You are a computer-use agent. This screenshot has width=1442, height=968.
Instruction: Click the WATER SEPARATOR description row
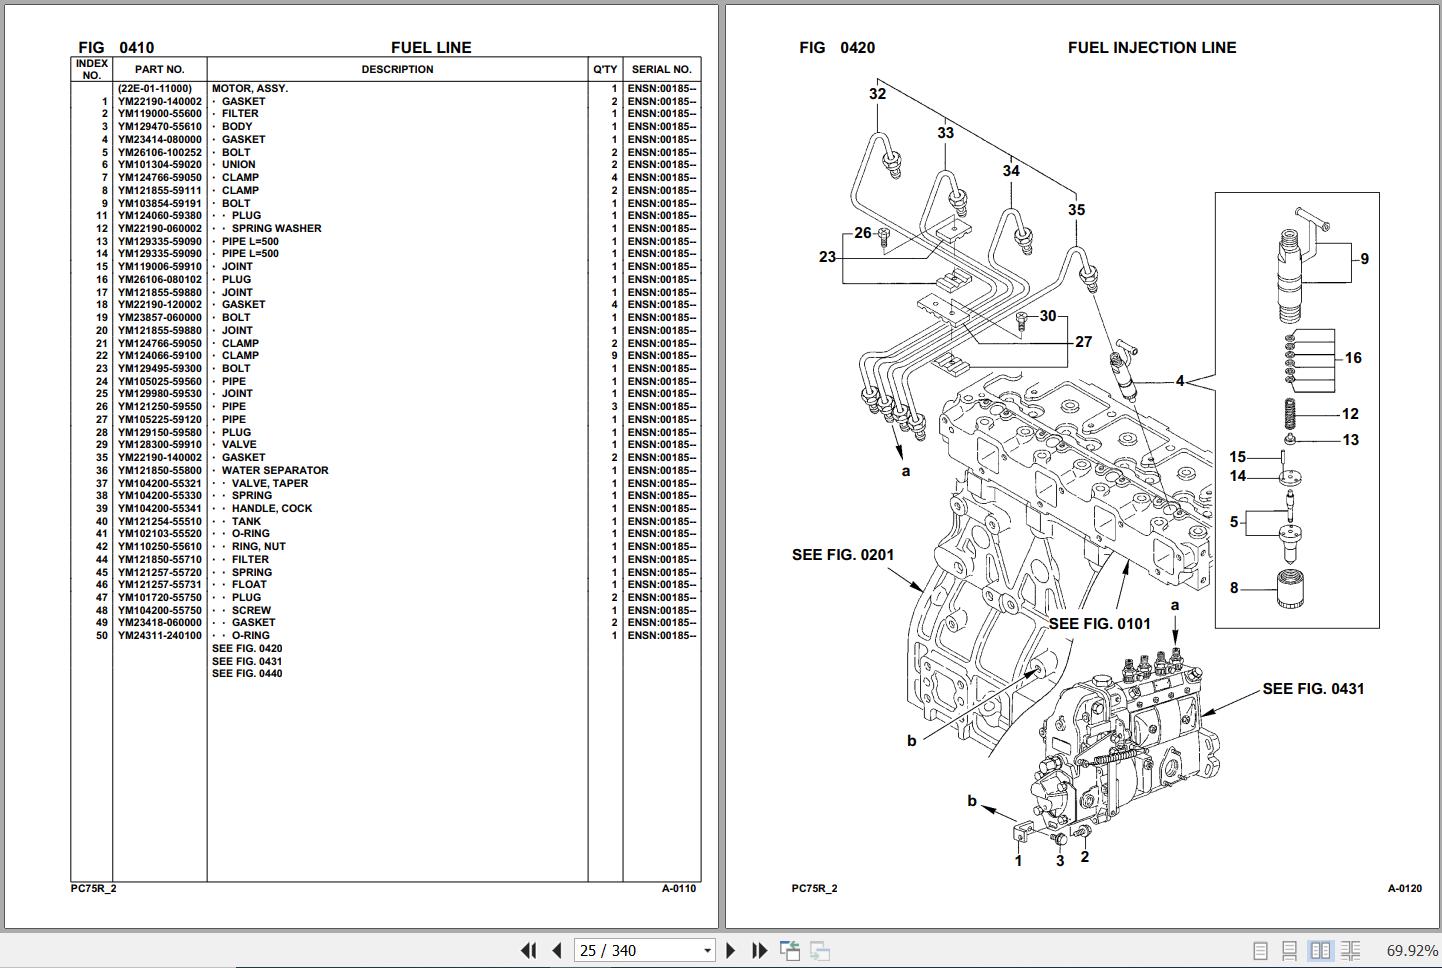point(275,471)
